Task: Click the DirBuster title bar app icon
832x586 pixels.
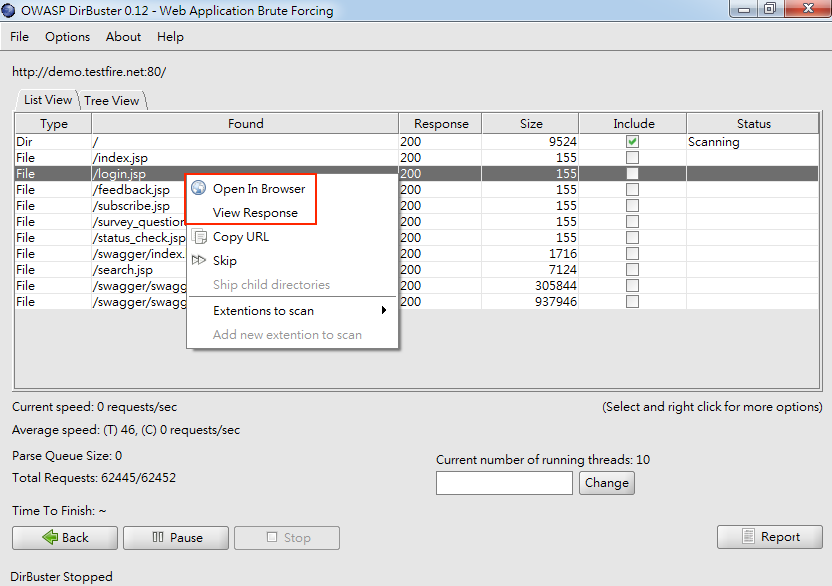Action: coord(8,10)
